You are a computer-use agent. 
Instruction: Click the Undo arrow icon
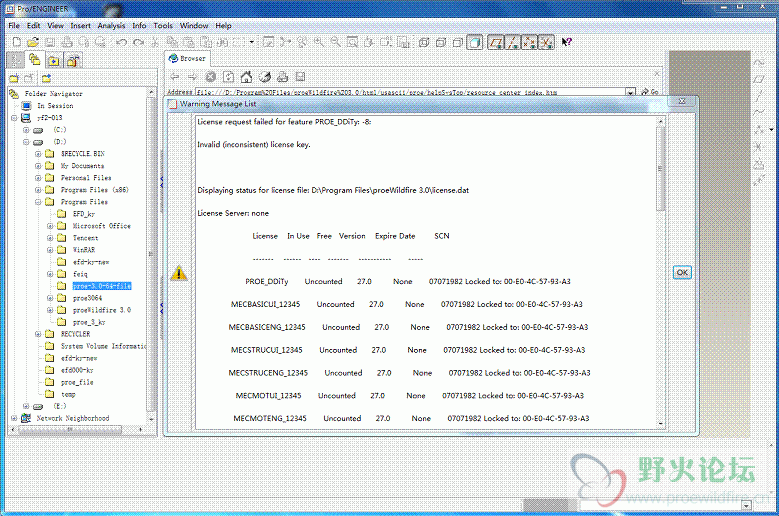click(121, 43)
